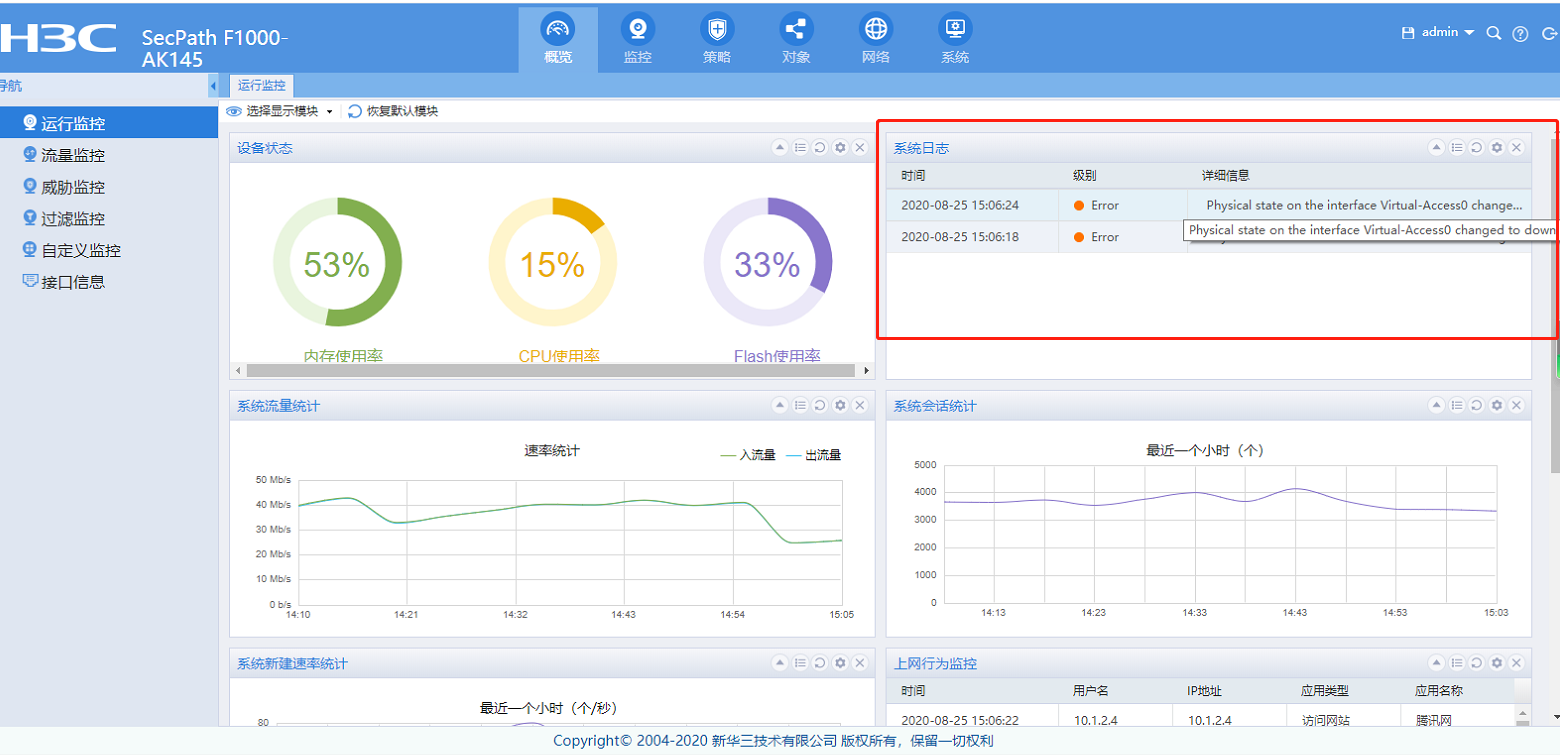Select the log entry timed 2020-08-25 15:06:24
The image size is (1560, 755).
point(1208,205)
